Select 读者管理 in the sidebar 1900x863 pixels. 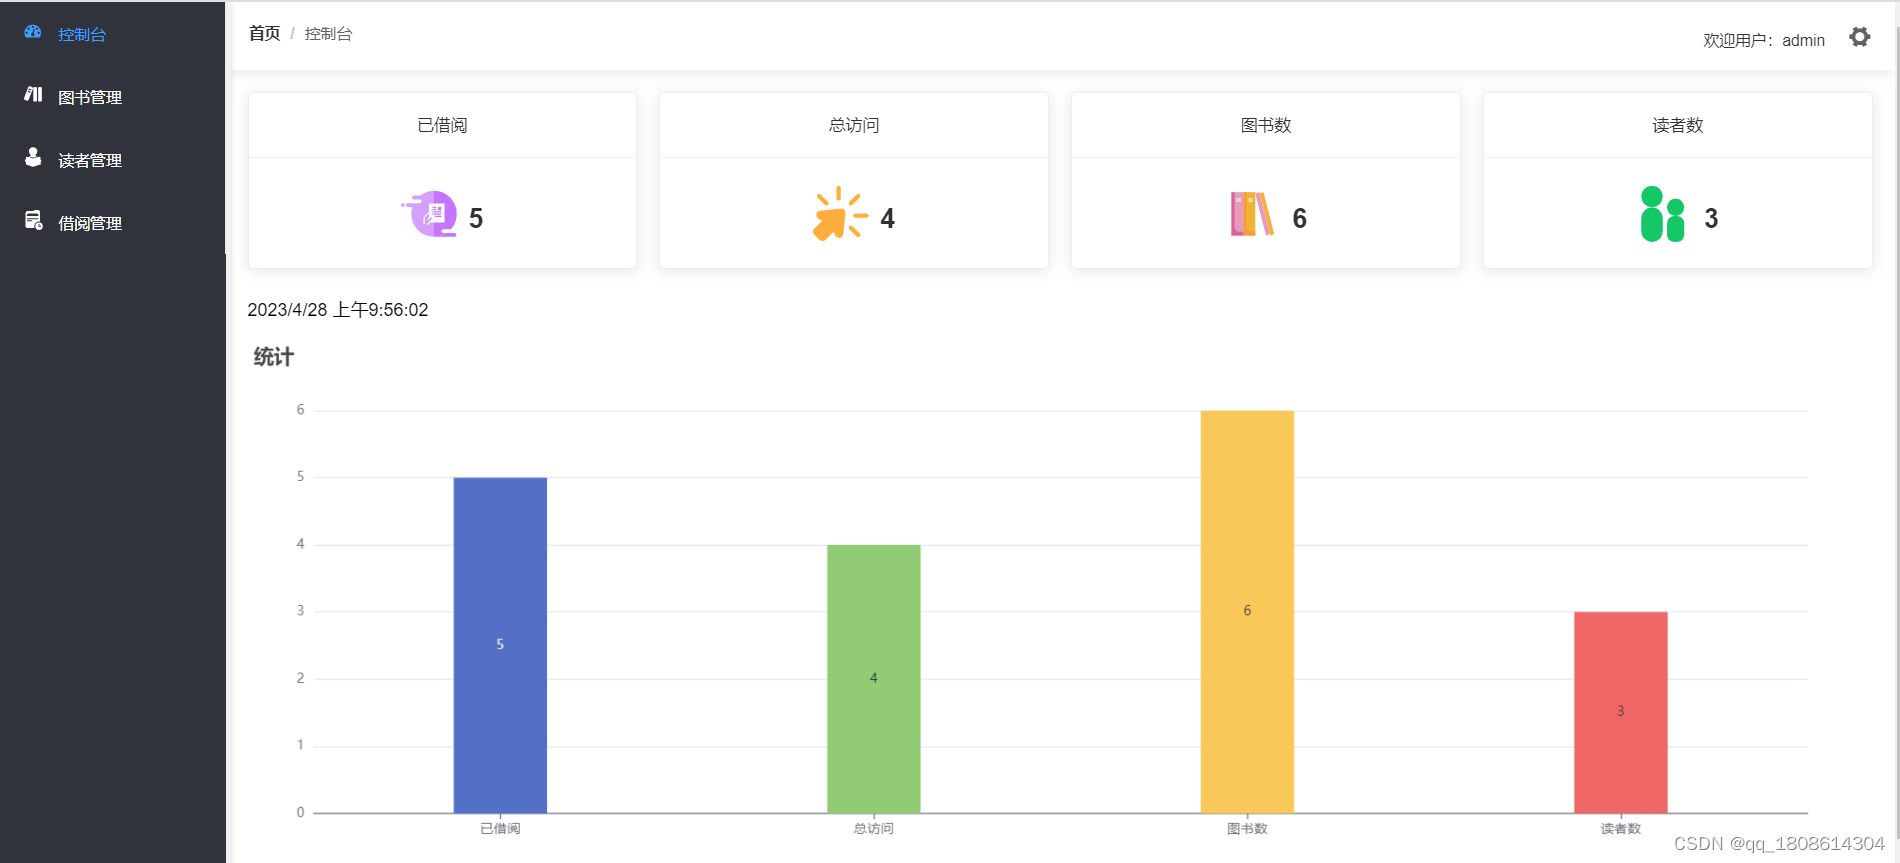pyautogui.click(x=90, y=160)
